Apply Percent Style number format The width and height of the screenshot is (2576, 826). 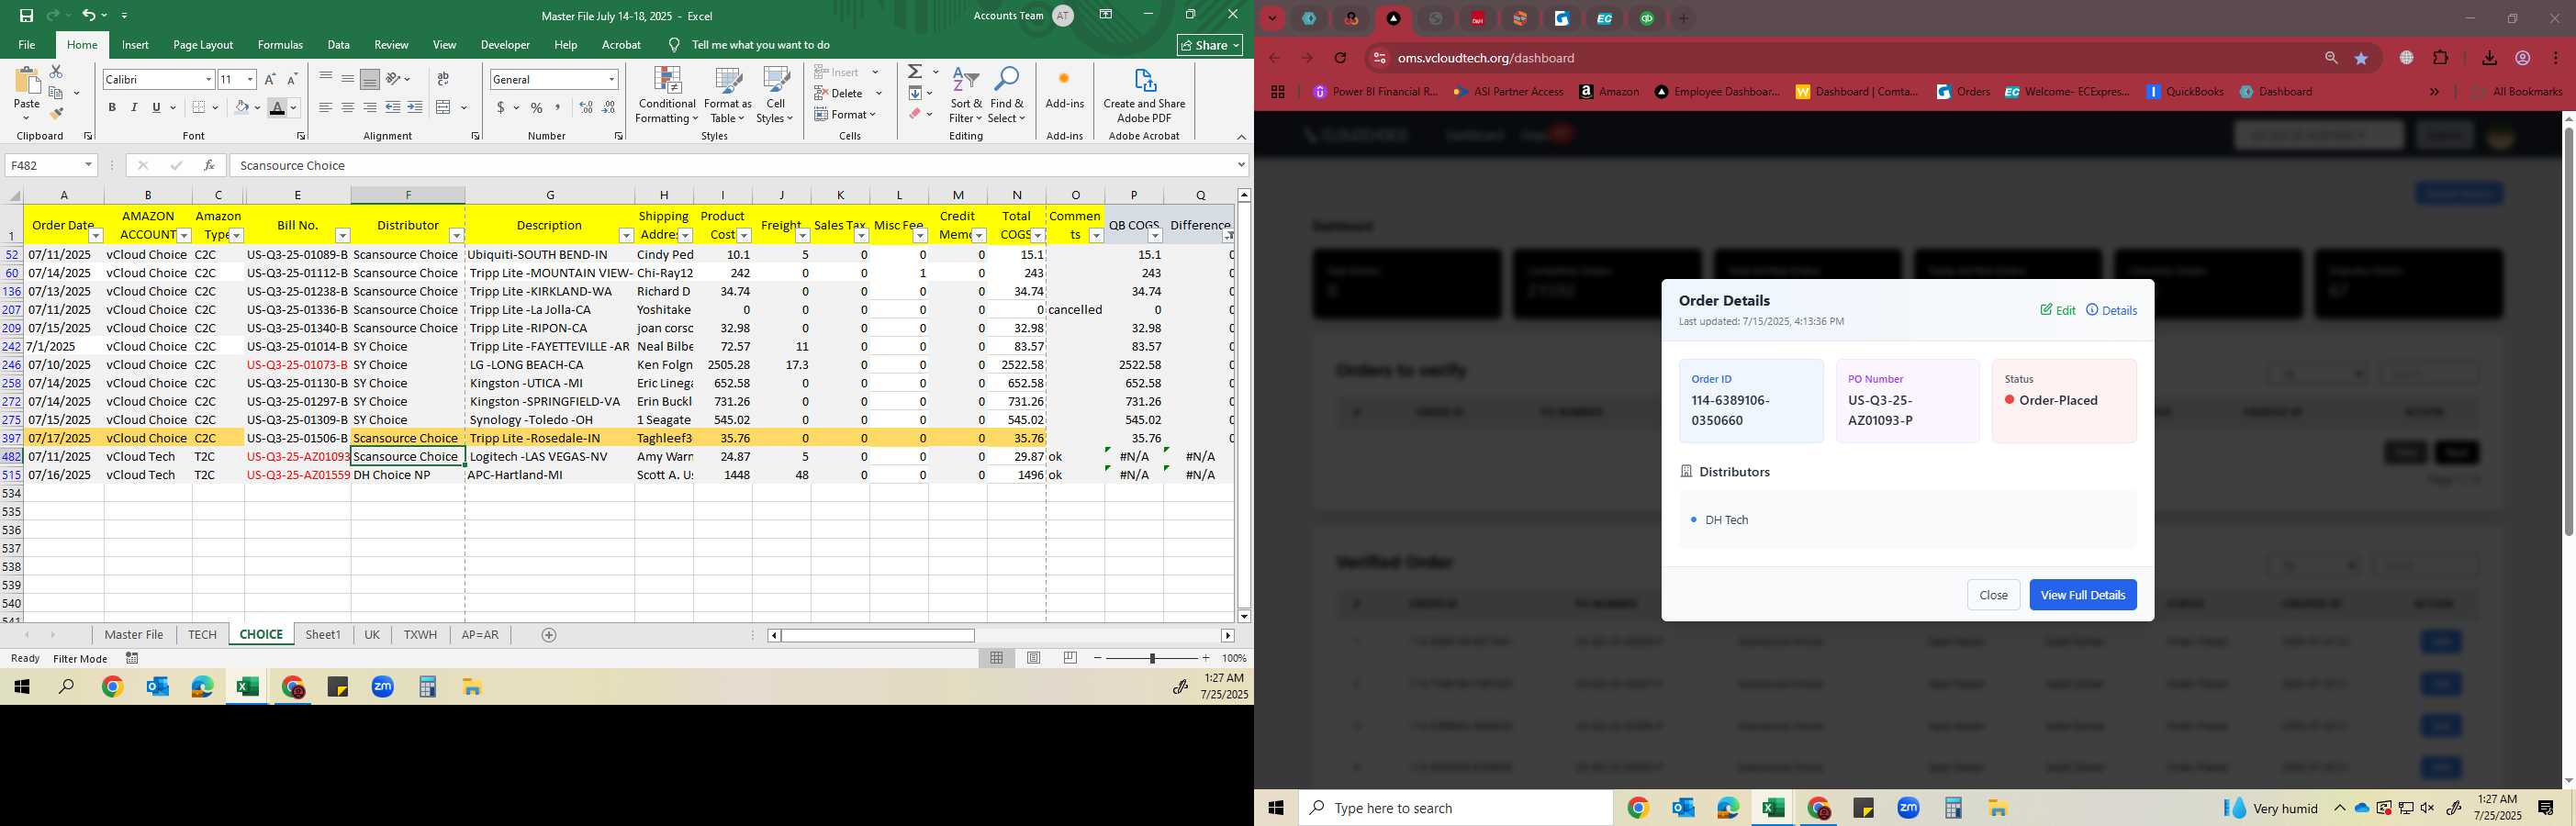click(x=537, y=107)
